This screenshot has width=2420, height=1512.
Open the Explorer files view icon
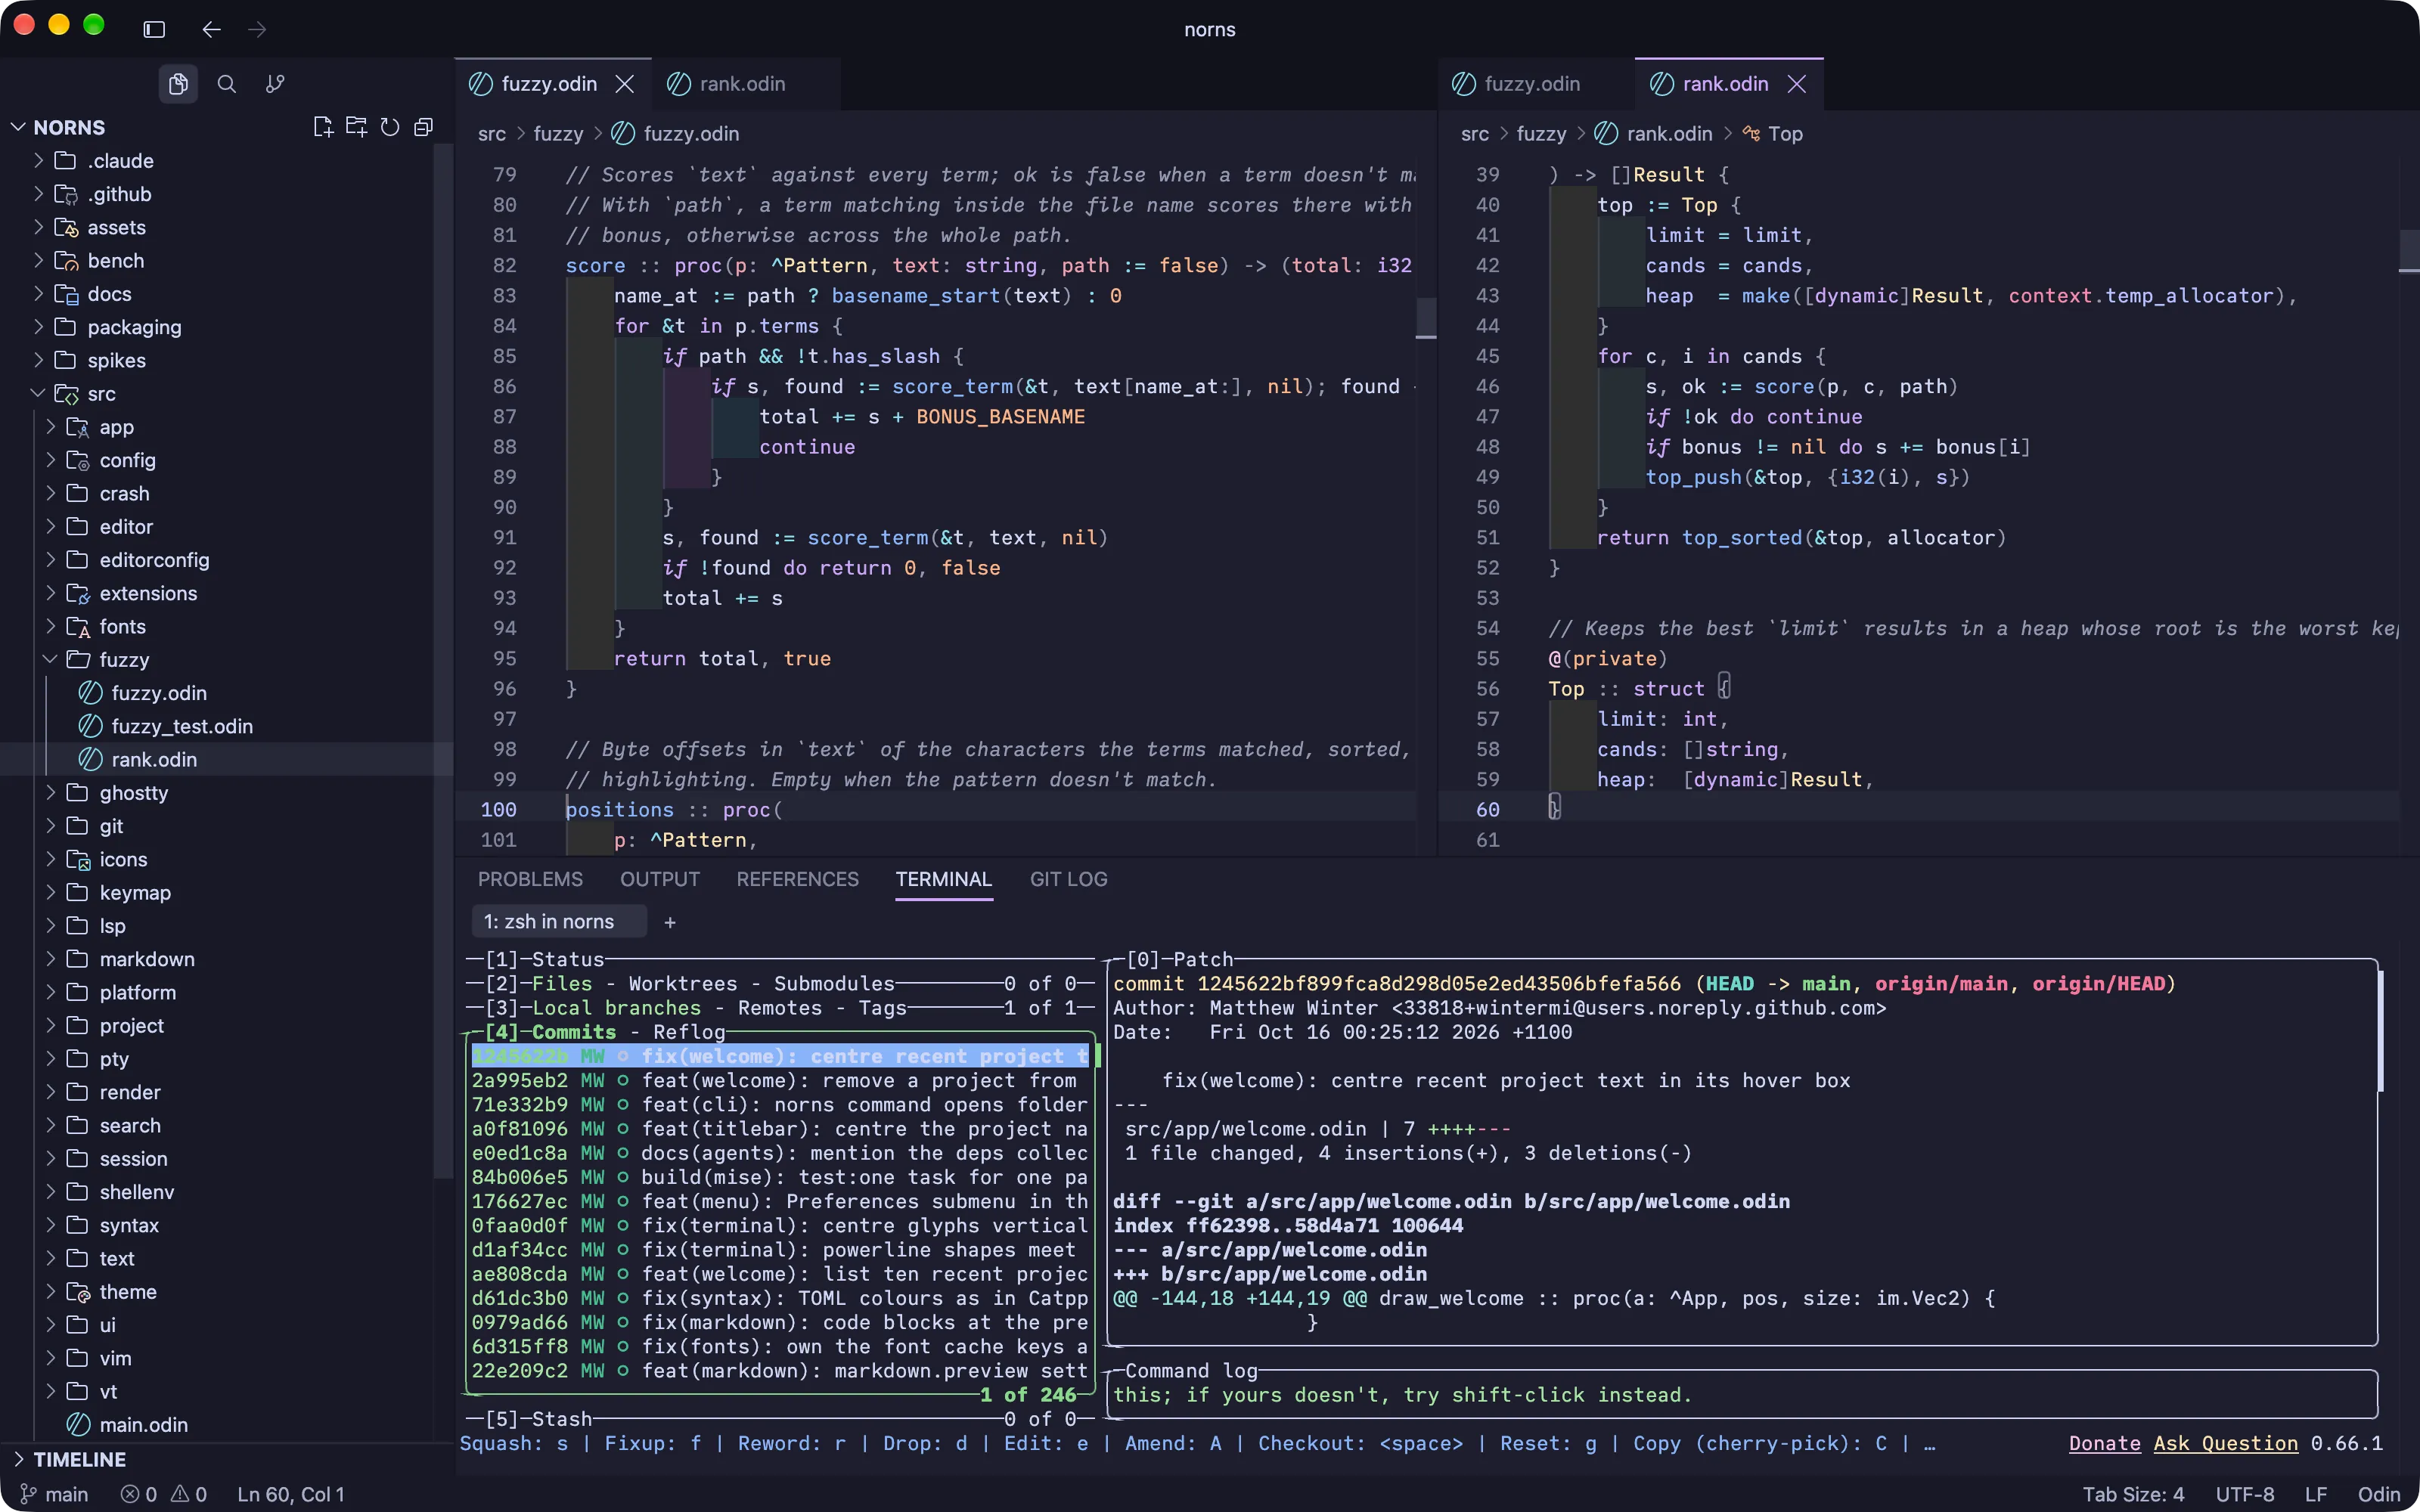(178, 84)
